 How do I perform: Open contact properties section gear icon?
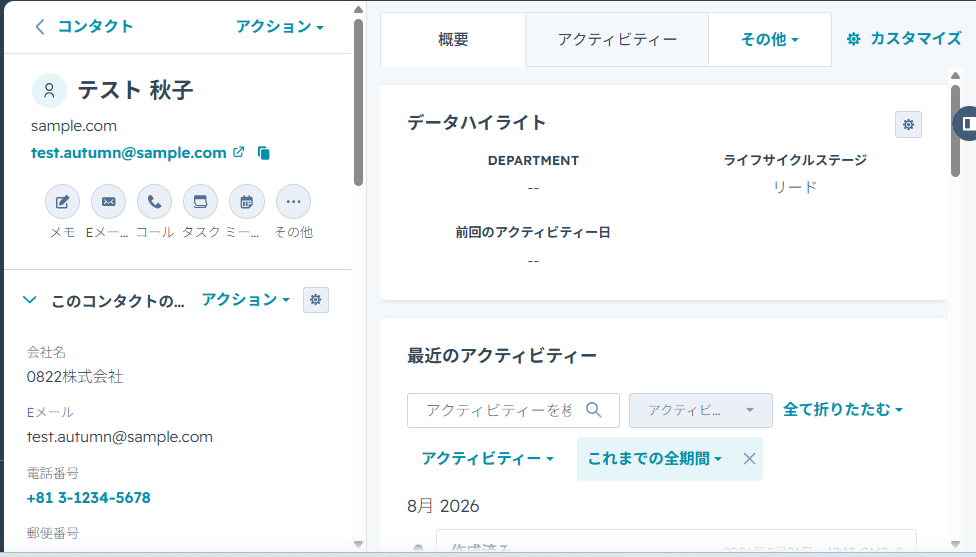[x=316, y=300]
